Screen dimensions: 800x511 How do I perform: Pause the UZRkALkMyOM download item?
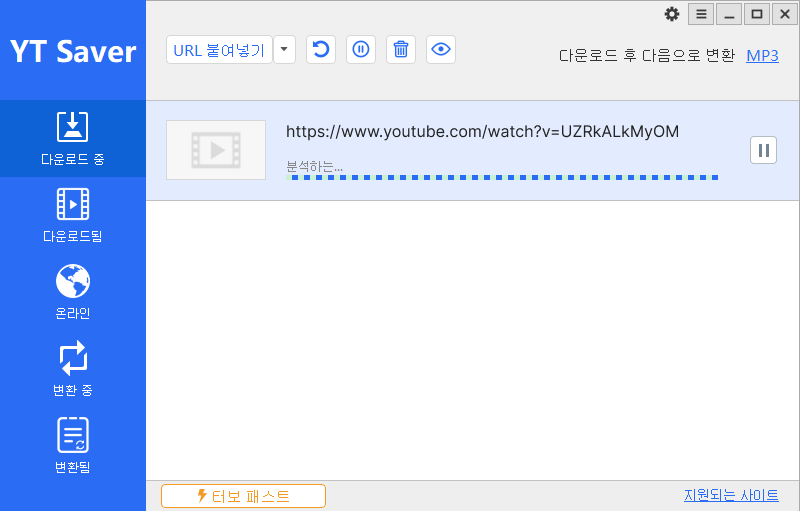(763, 150)
